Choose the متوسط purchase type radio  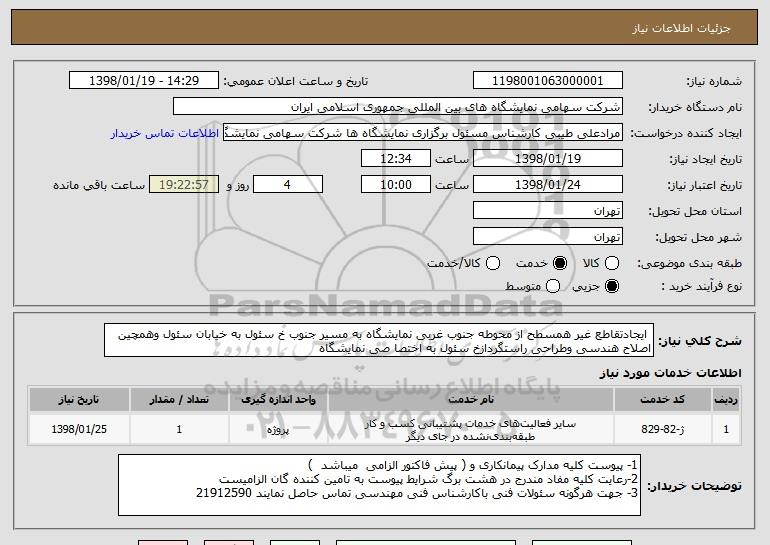tap(552, 286)
